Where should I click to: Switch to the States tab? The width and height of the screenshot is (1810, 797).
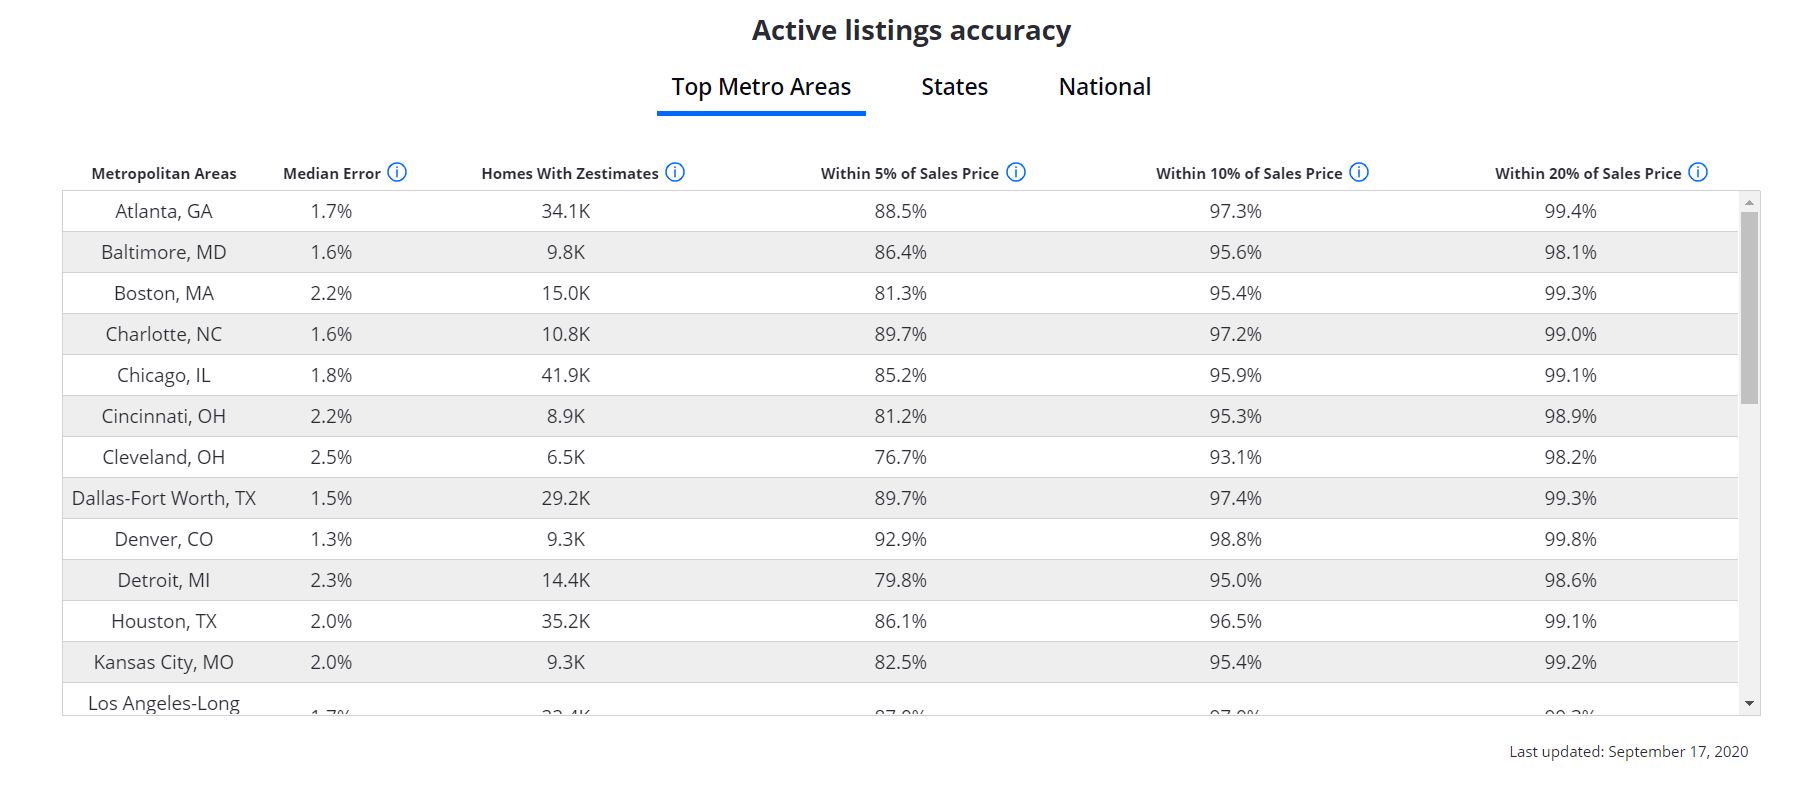[x=954, y=87]
